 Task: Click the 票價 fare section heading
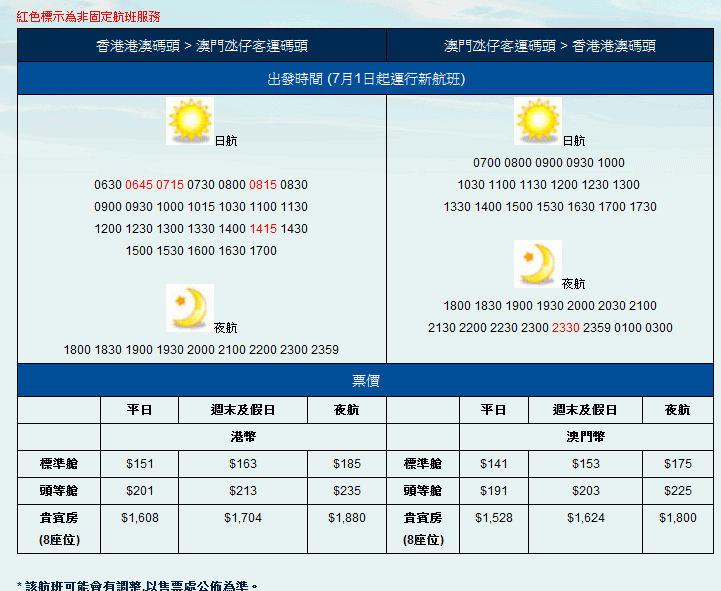[x=365, y=381]
